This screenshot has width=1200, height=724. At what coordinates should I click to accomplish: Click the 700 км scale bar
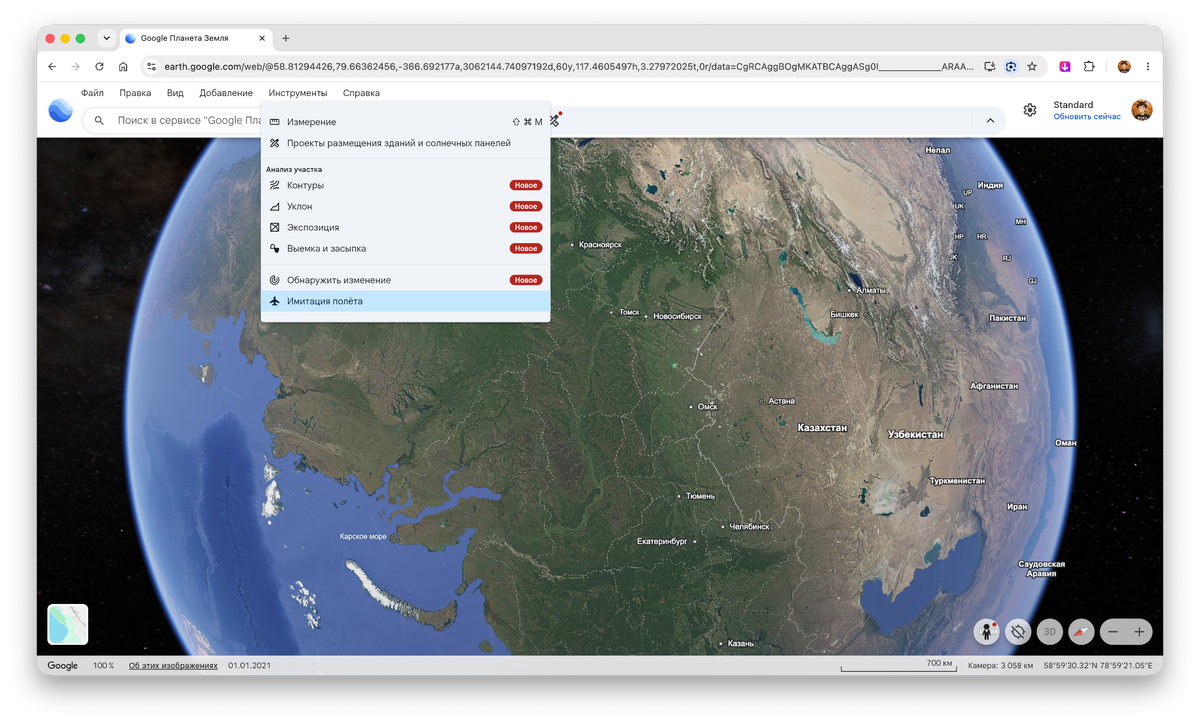point(897,666)
